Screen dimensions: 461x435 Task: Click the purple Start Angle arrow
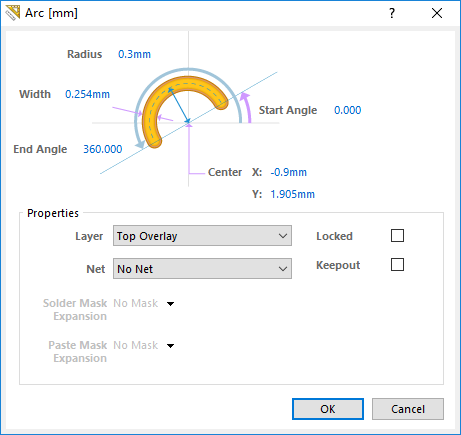pos(246,108)
